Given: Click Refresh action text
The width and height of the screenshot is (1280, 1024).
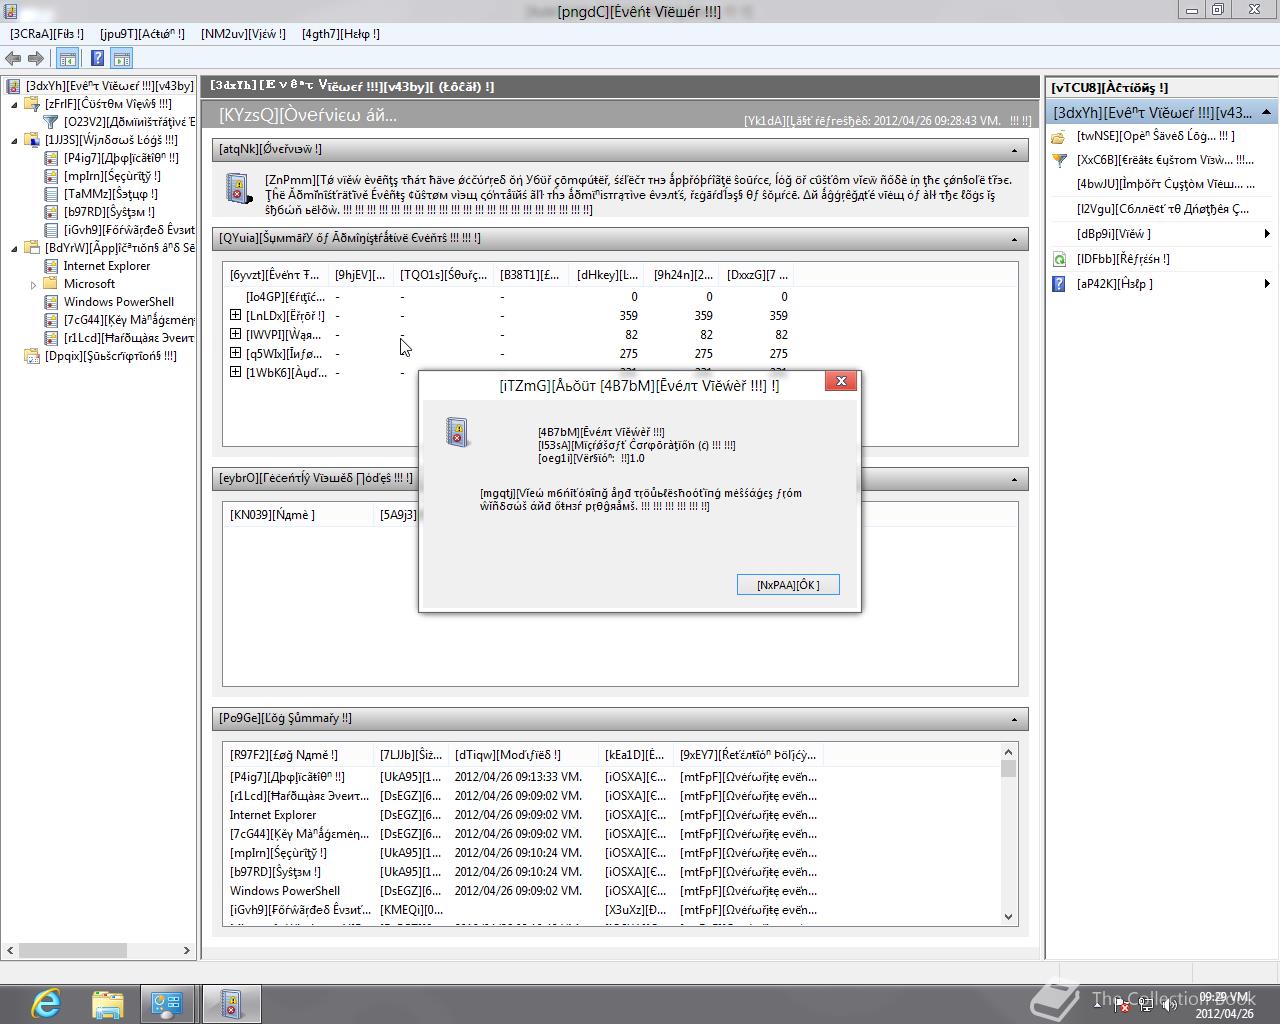Looking at the screenshot, I should pos(1123,259).
